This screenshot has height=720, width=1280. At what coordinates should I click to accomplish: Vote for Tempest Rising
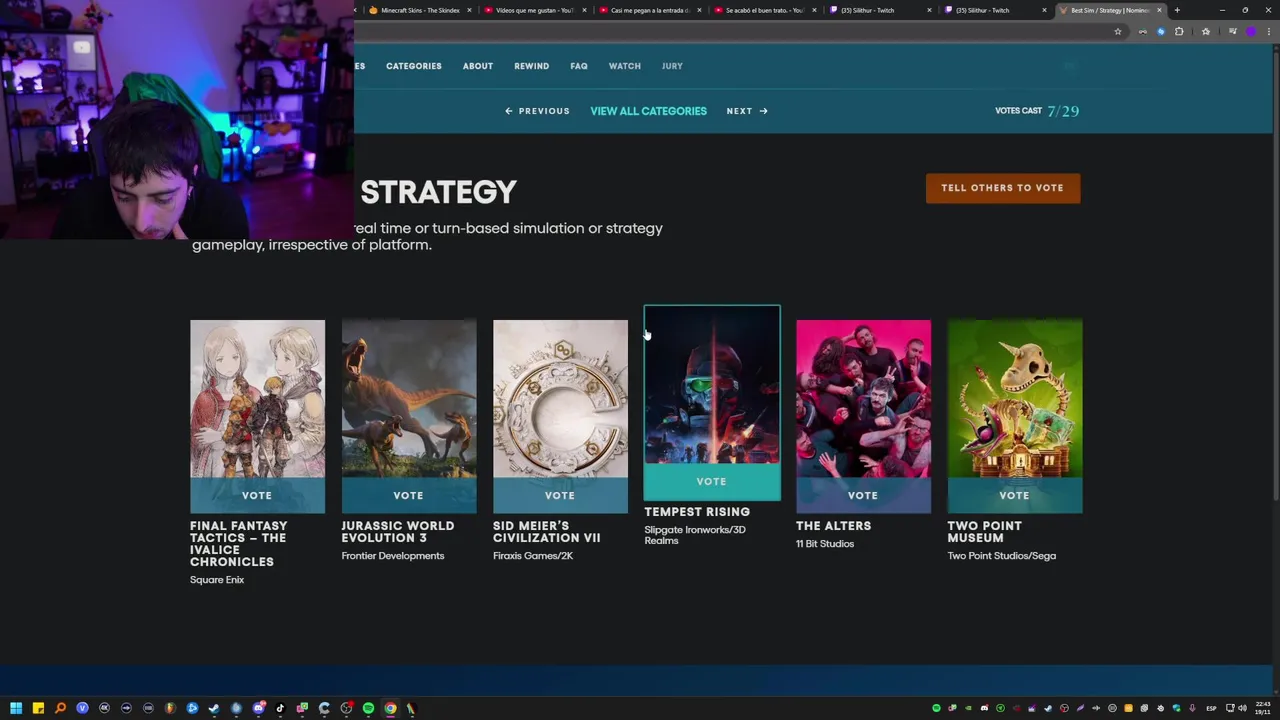pyautogui.click(x=711, y=481)
